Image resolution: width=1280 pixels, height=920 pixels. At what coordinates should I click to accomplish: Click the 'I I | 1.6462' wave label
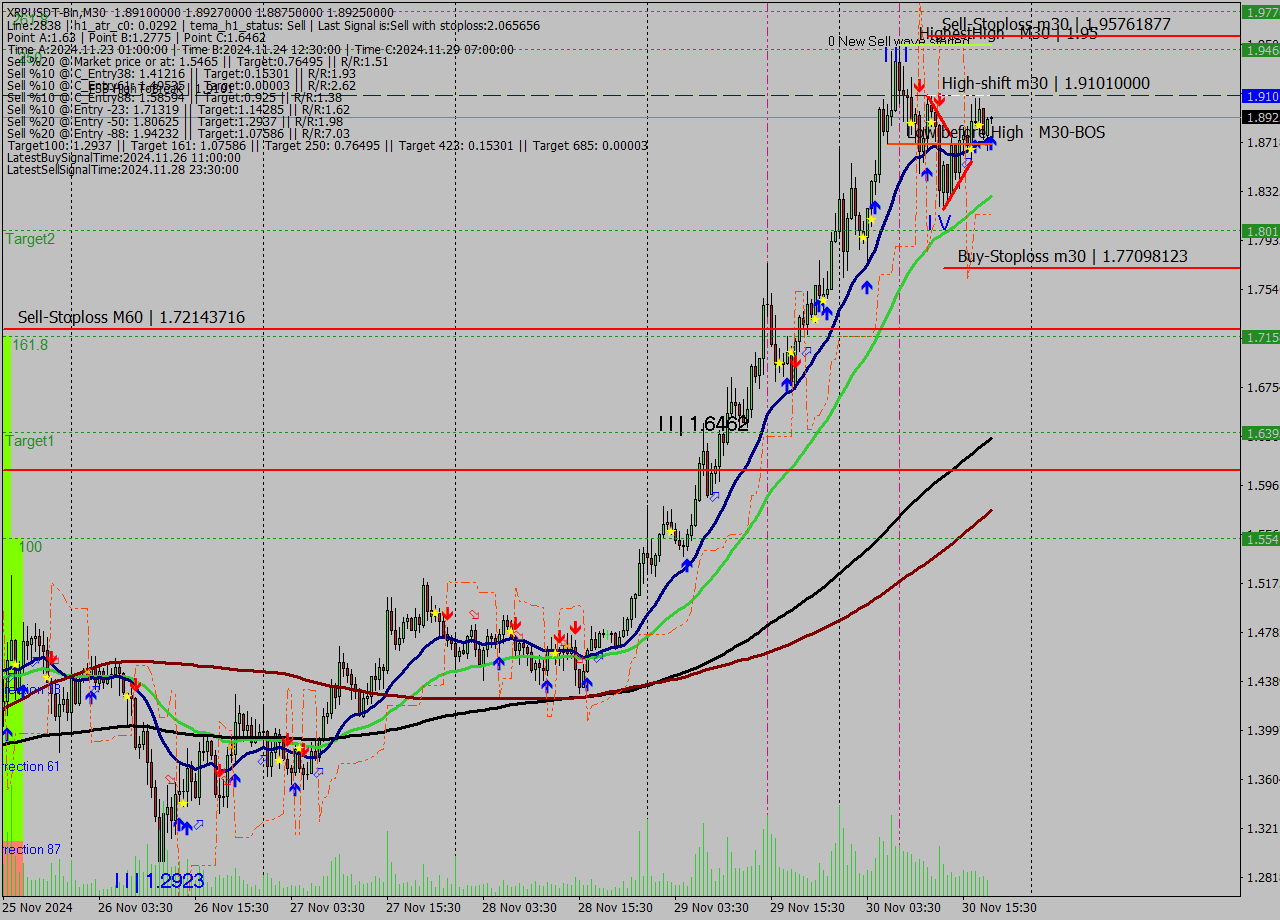tap(703, 424)
